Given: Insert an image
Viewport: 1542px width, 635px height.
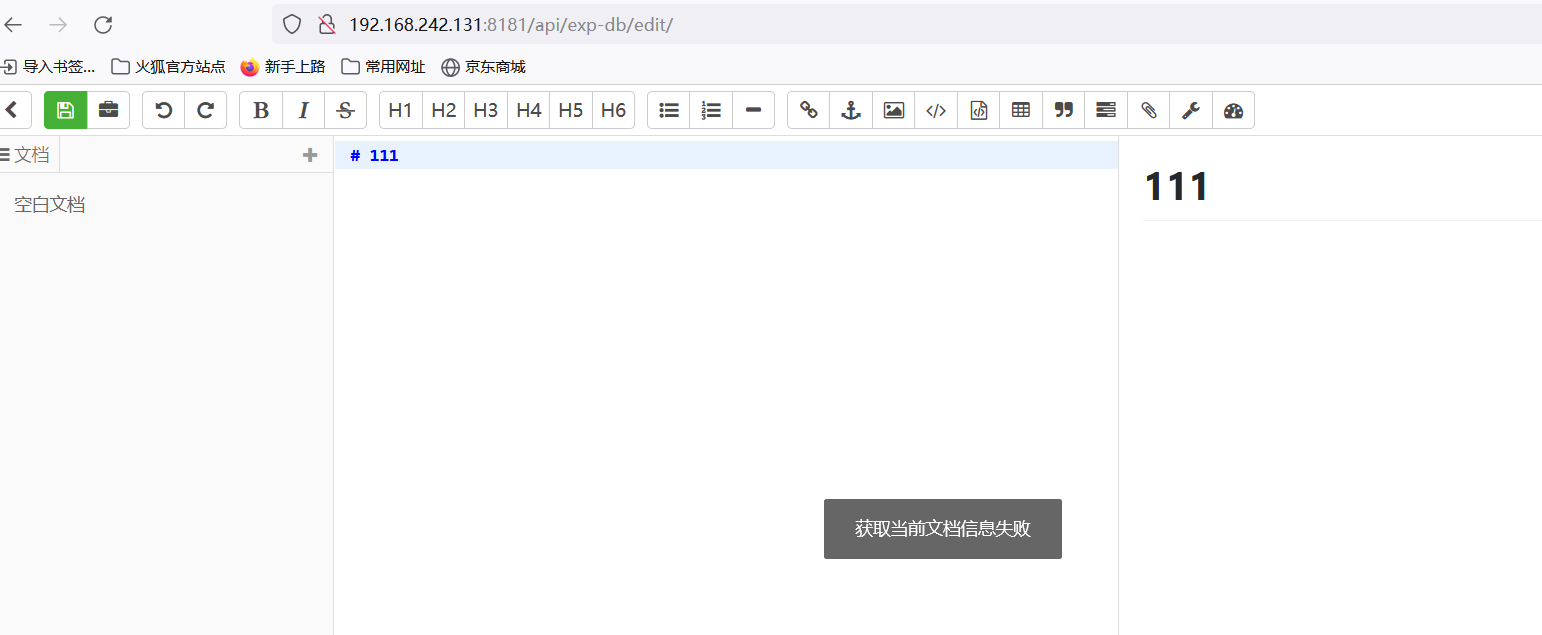Looking at the screenshot, I should [894, 110].
